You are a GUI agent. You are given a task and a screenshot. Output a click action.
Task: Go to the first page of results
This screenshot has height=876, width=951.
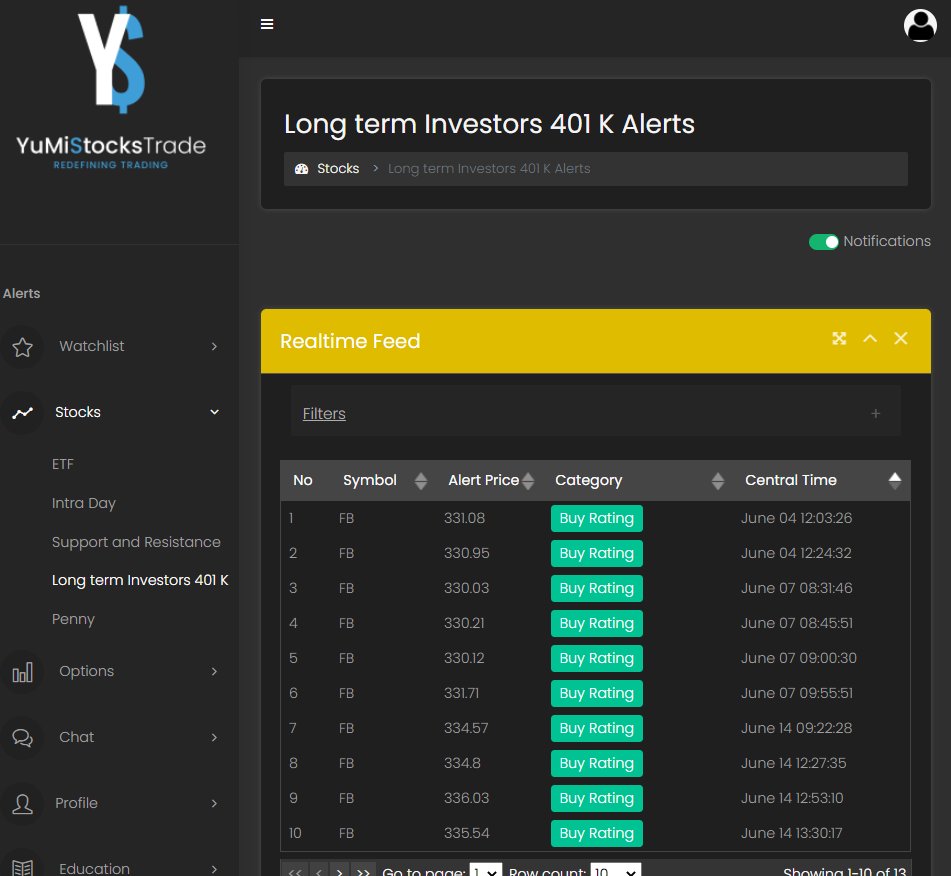coord(295,871)
